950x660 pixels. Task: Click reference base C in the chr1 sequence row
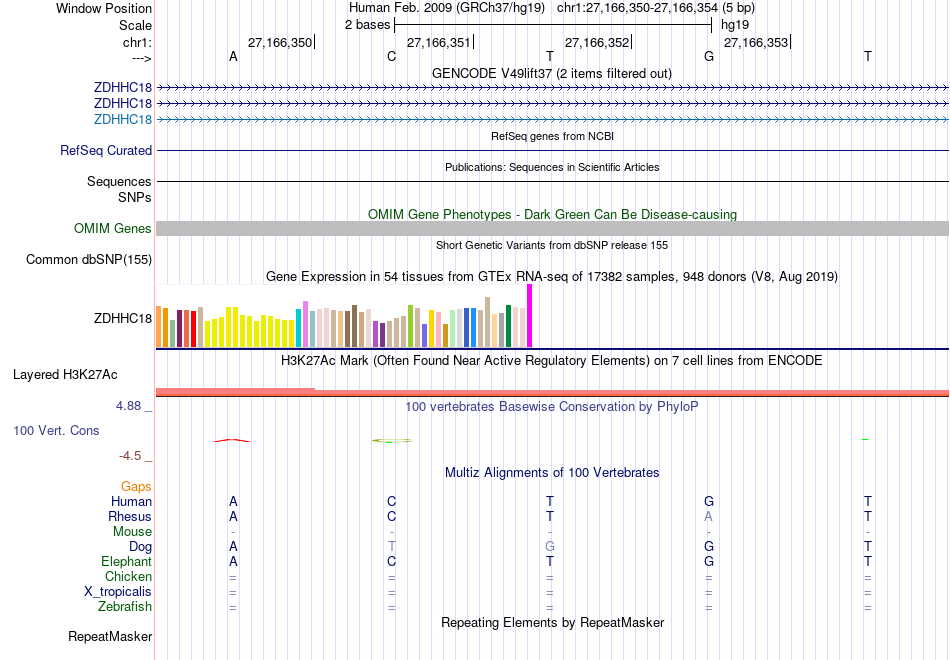[x=391, y=56]
